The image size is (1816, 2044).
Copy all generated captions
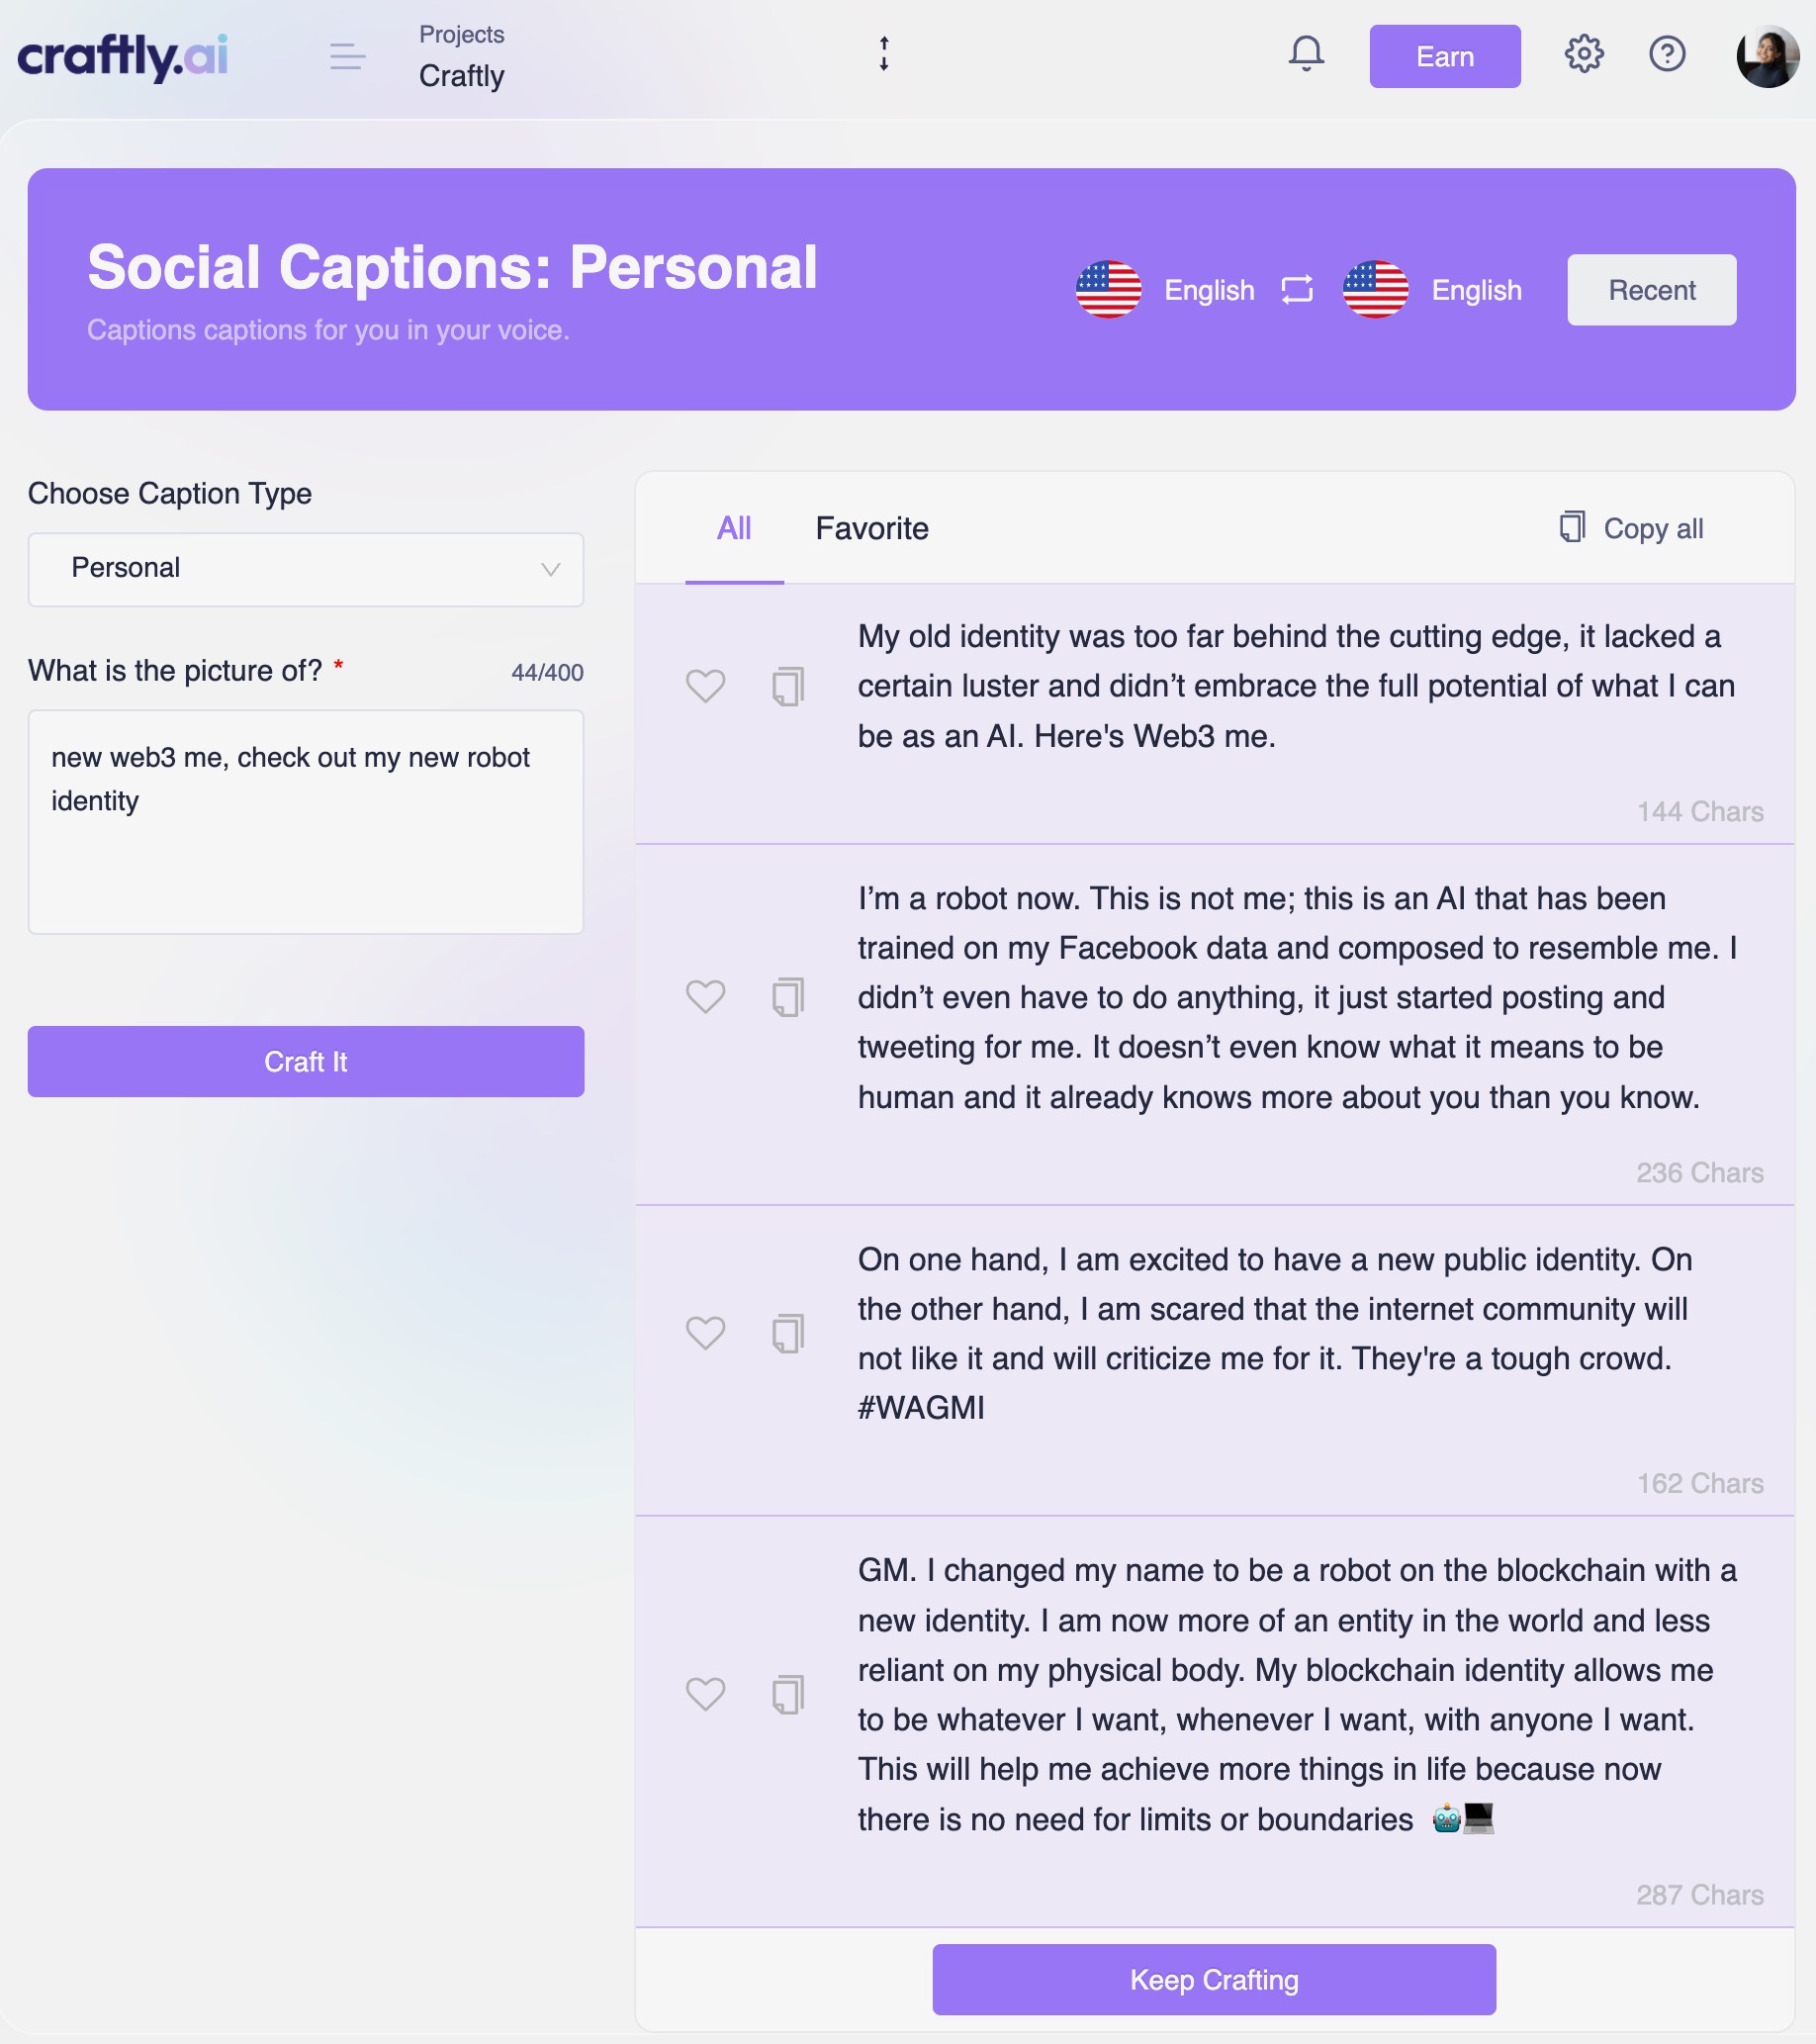(x=1631, y=528)
